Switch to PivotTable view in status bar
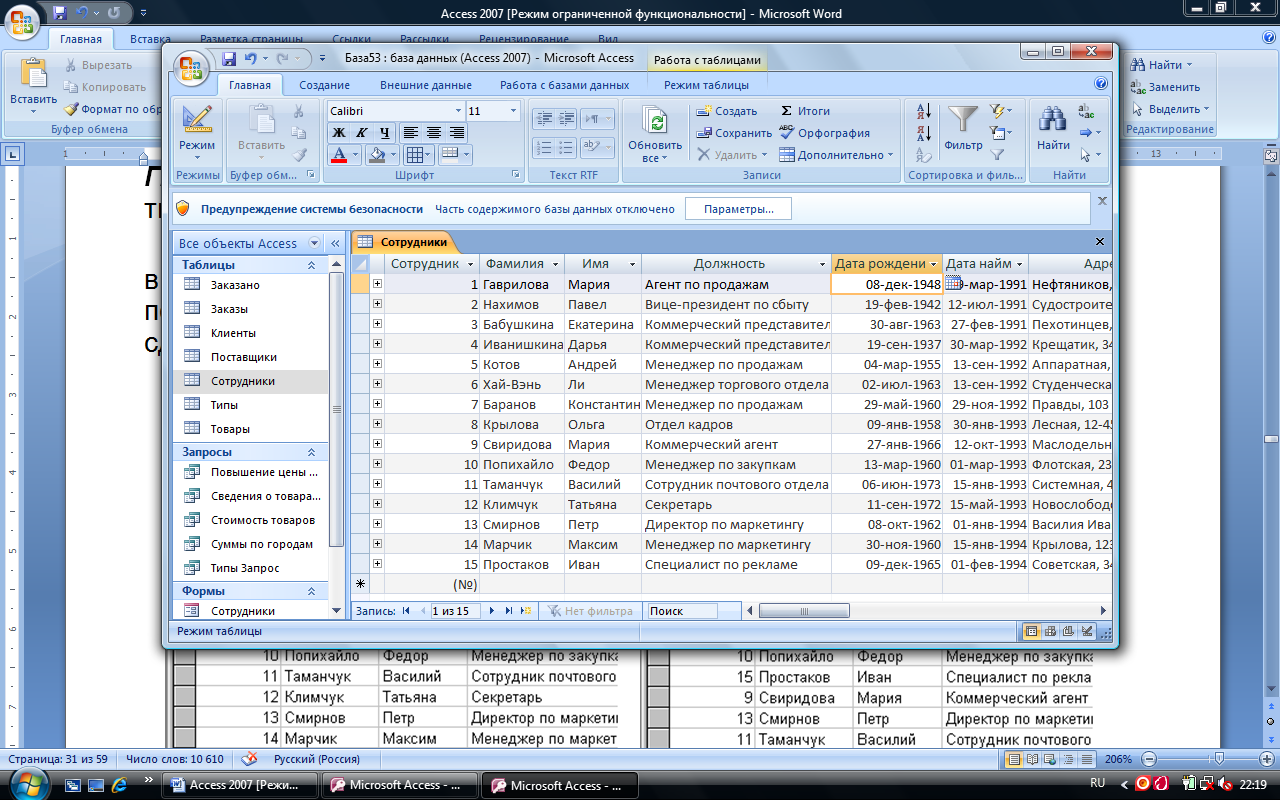1280x800 pixels. pos(1050,631)
